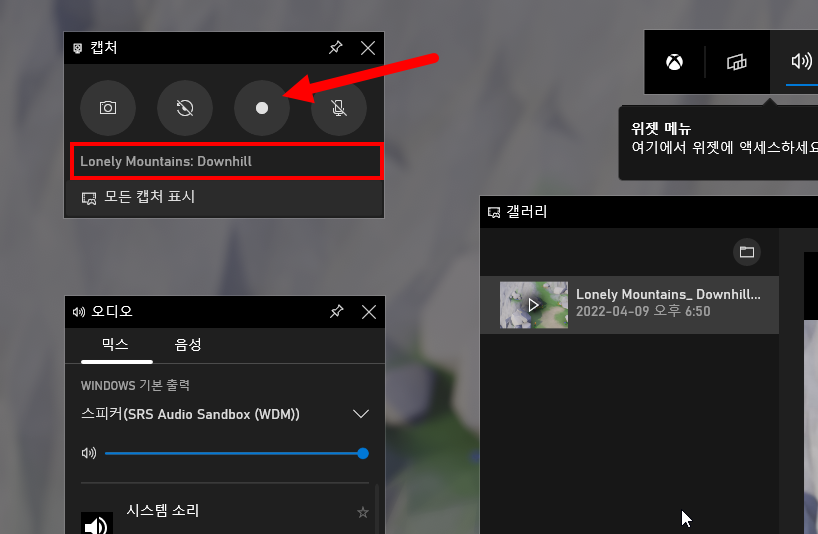Toggle microphone while recording

339,108
